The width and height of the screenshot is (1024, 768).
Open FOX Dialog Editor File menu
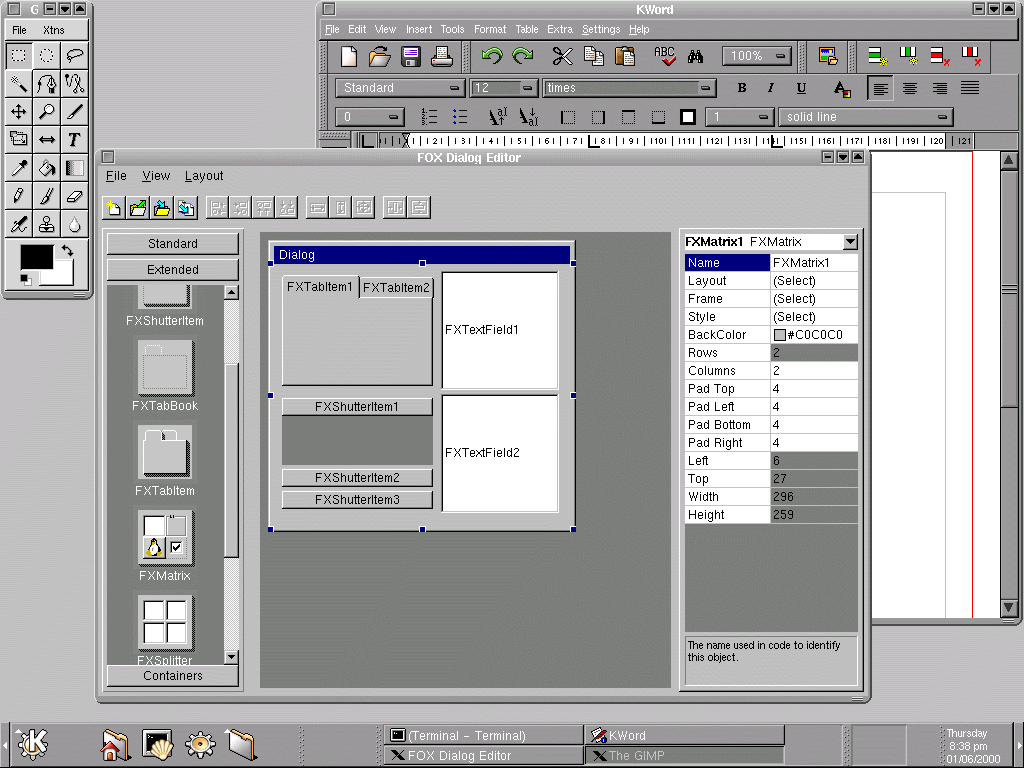coord(116,176)
